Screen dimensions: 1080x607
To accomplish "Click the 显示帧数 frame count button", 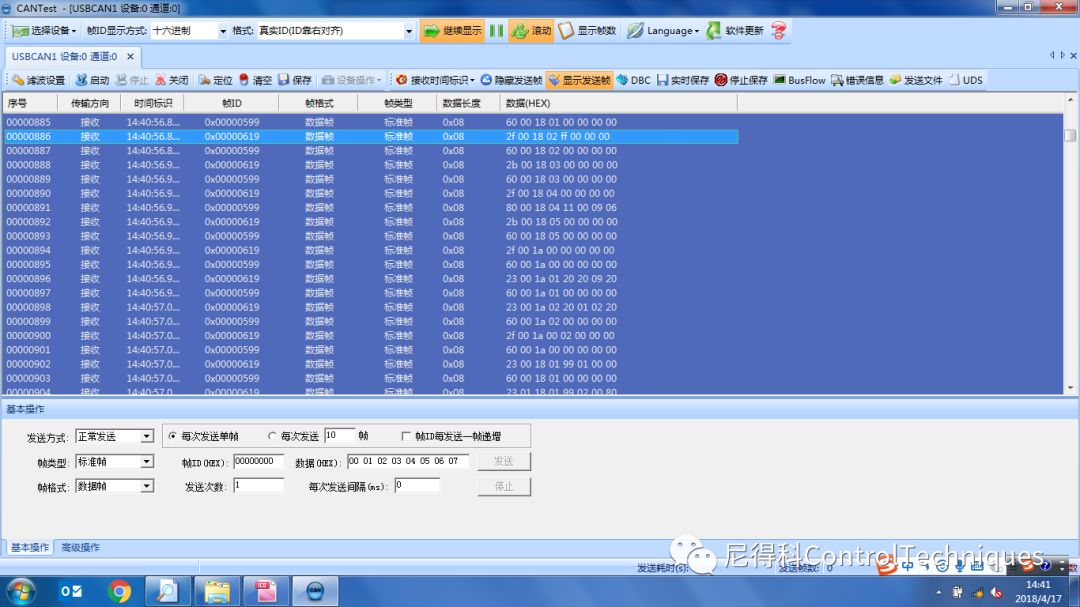I will 588,31.
